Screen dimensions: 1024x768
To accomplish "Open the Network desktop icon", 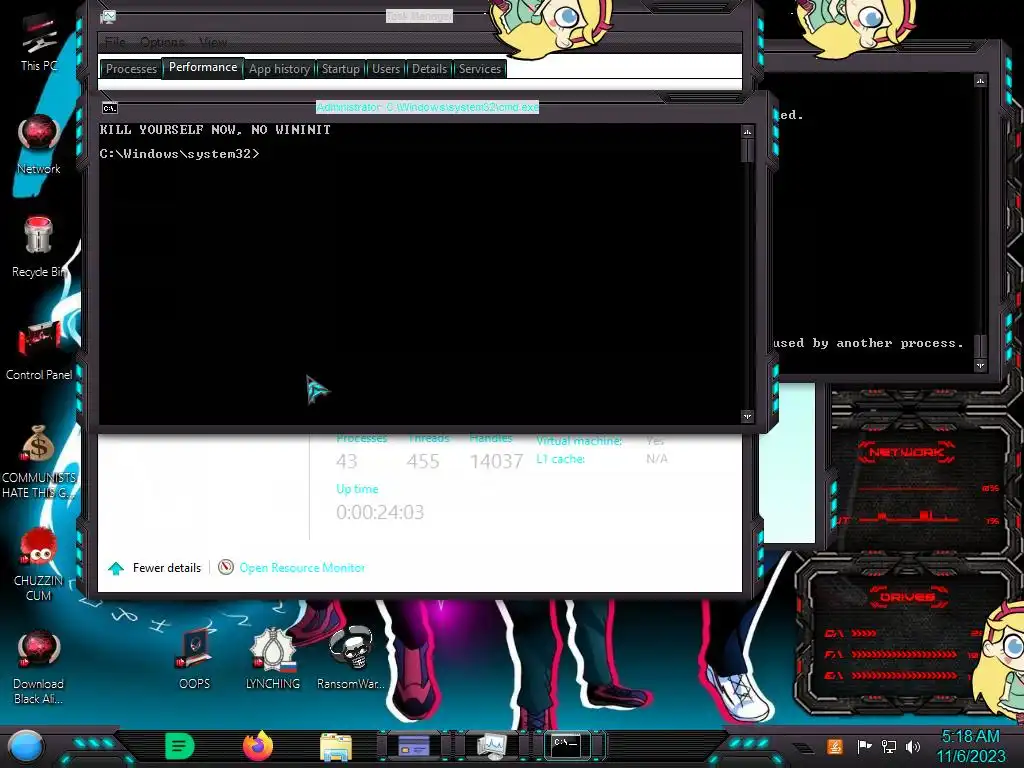I will [39, 145].
